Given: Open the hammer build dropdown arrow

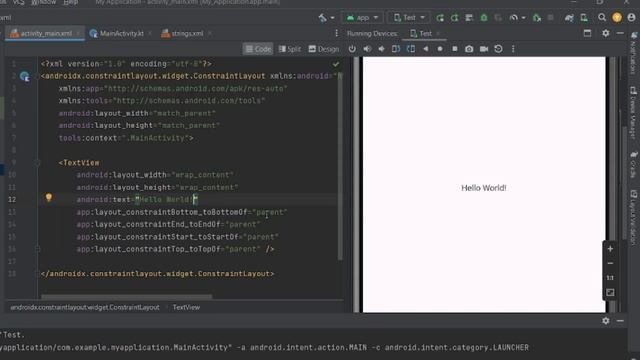Looking at the screenshot, I should pos(332,18).
